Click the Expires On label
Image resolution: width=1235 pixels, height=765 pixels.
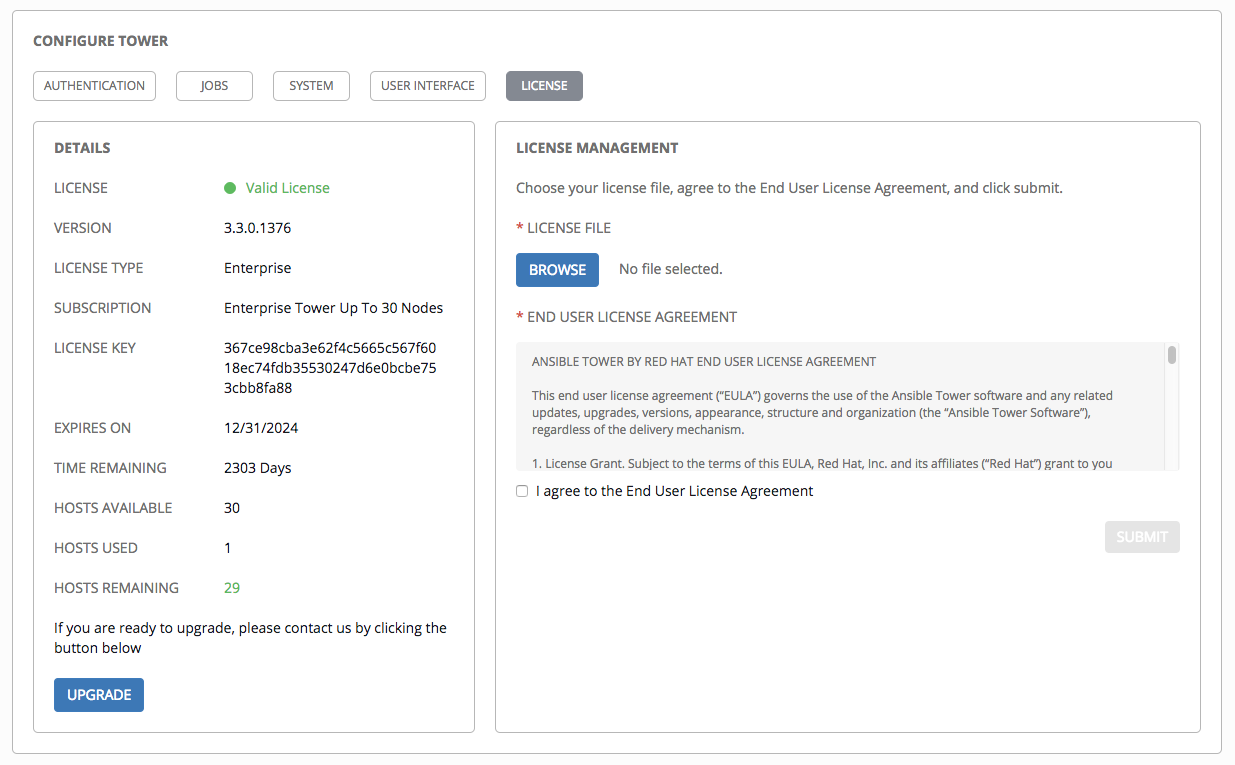92,428
